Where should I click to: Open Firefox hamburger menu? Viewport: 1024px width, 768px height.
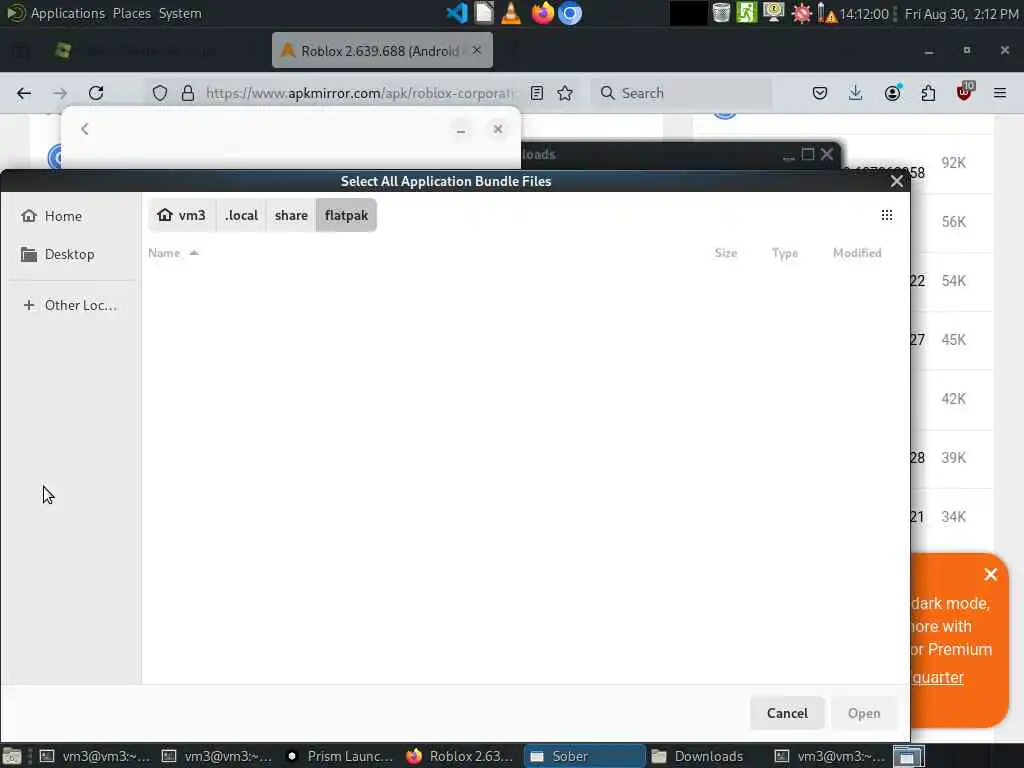coord(1000,93)
